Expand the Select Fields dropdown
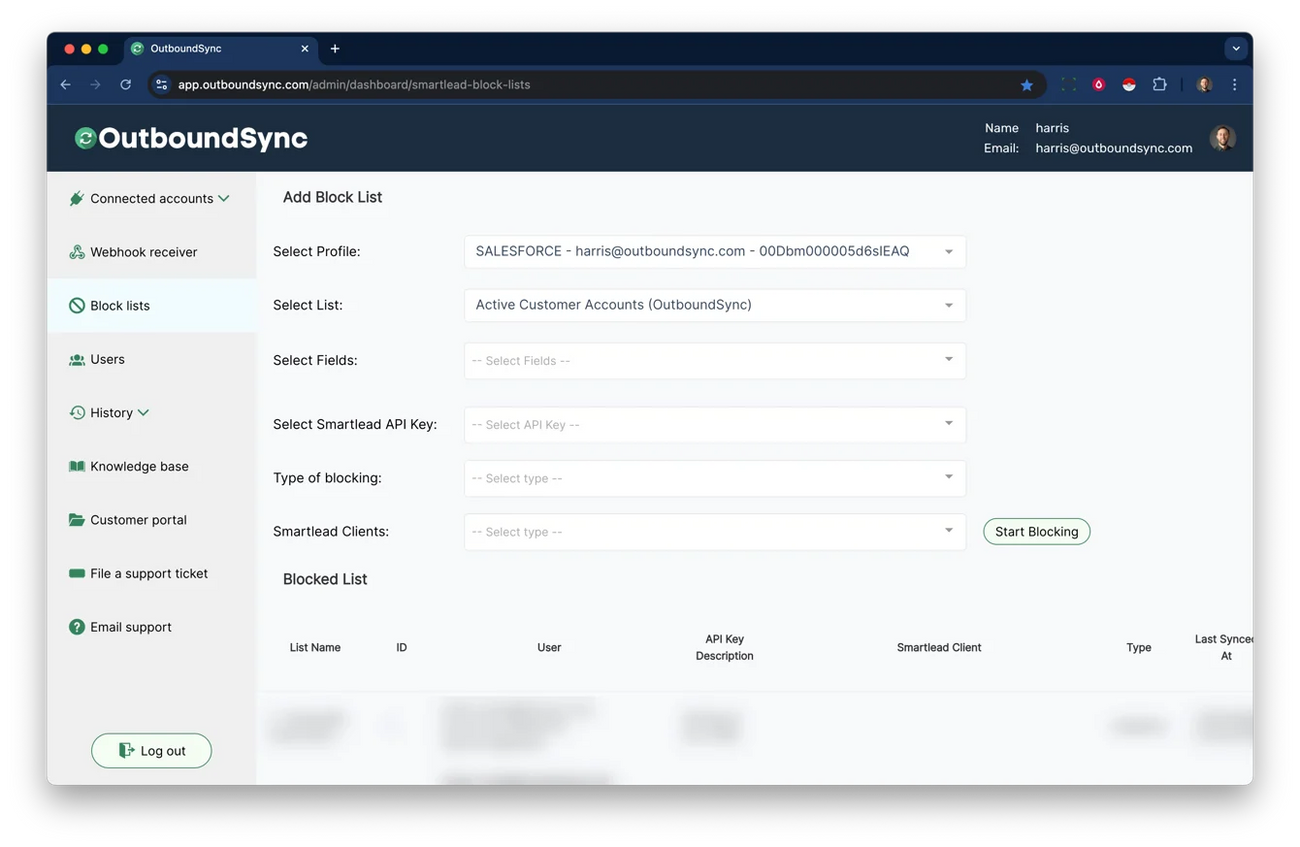1300x847 pixels. tap(949, 361)
